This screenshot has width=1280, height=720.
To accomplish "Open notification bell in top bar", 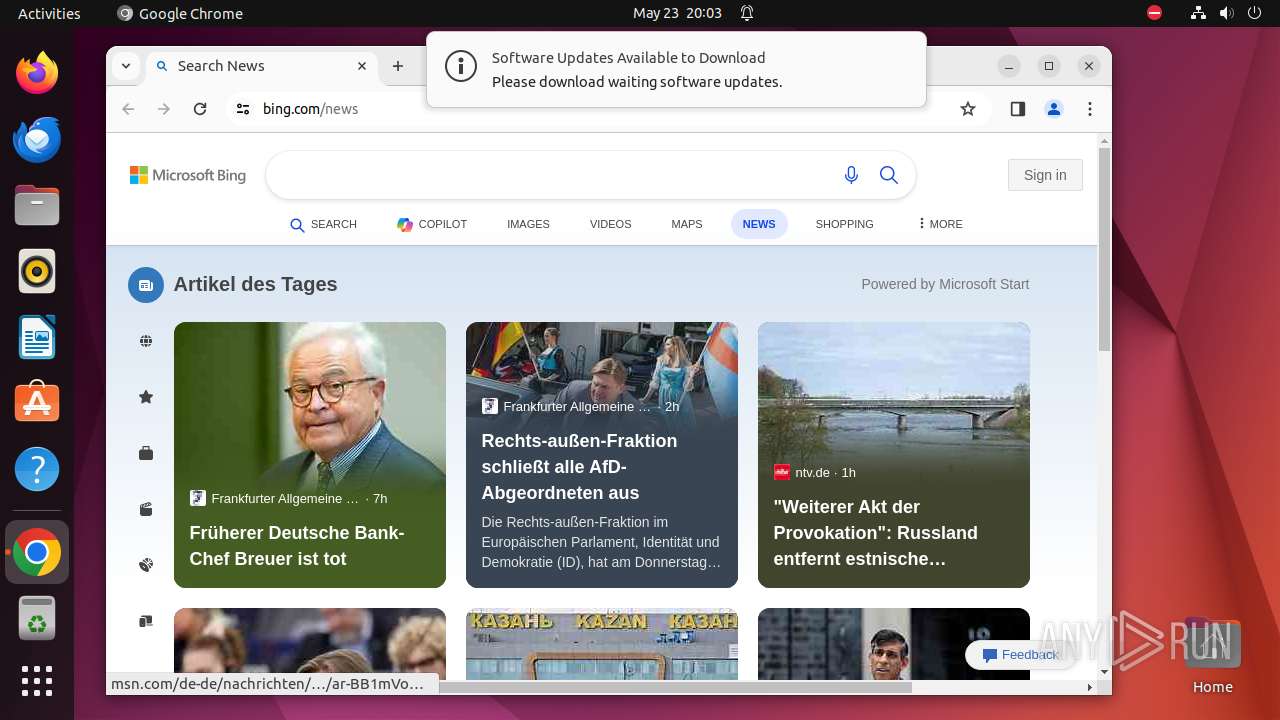I will click(747, 13).
